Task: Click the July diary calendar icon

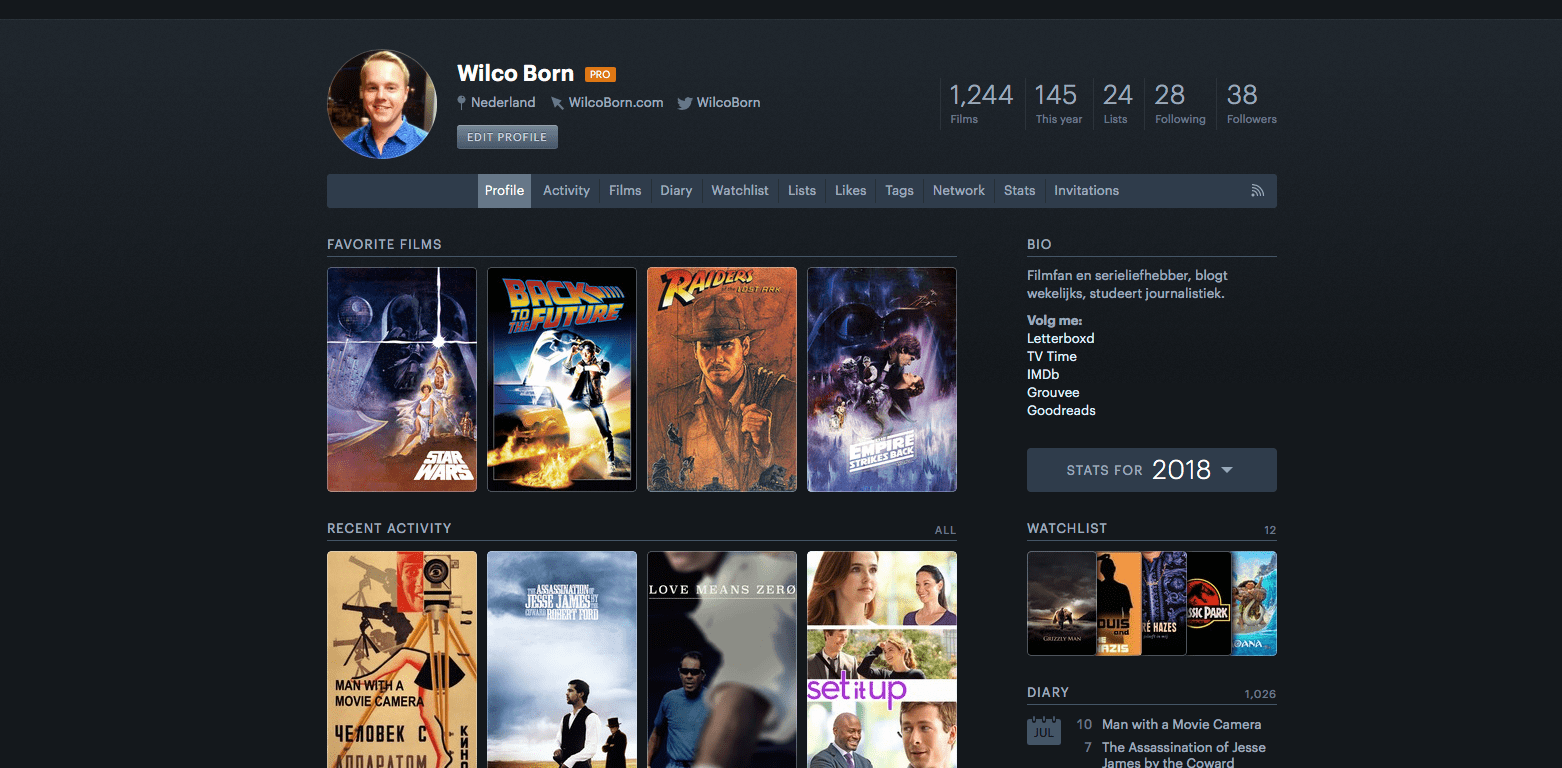Action: [1043, 729]
